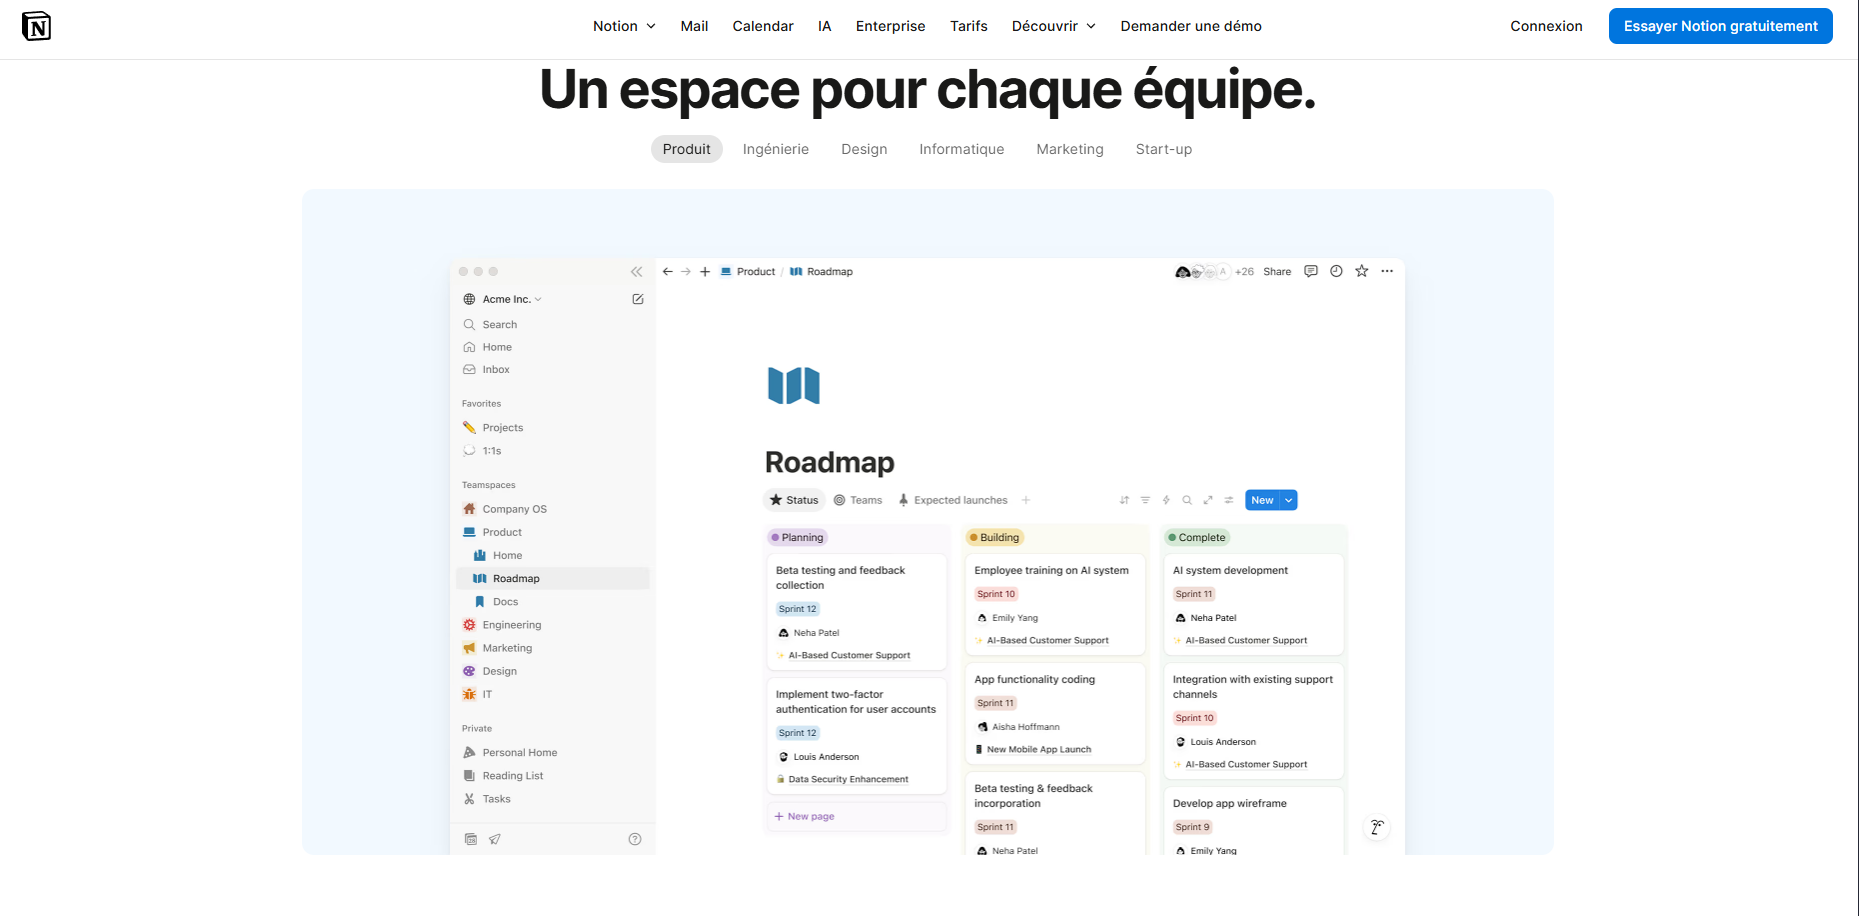1859x916 pixels.
Task: Click the Mail navigation link
Action: pos(694,26)
